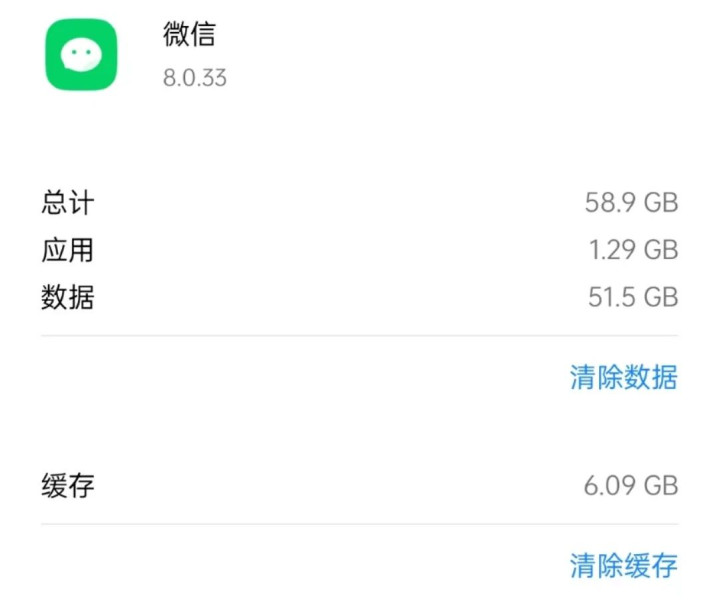Click the 数据 label
The image size is (719, 608).
tap(68, 297)
